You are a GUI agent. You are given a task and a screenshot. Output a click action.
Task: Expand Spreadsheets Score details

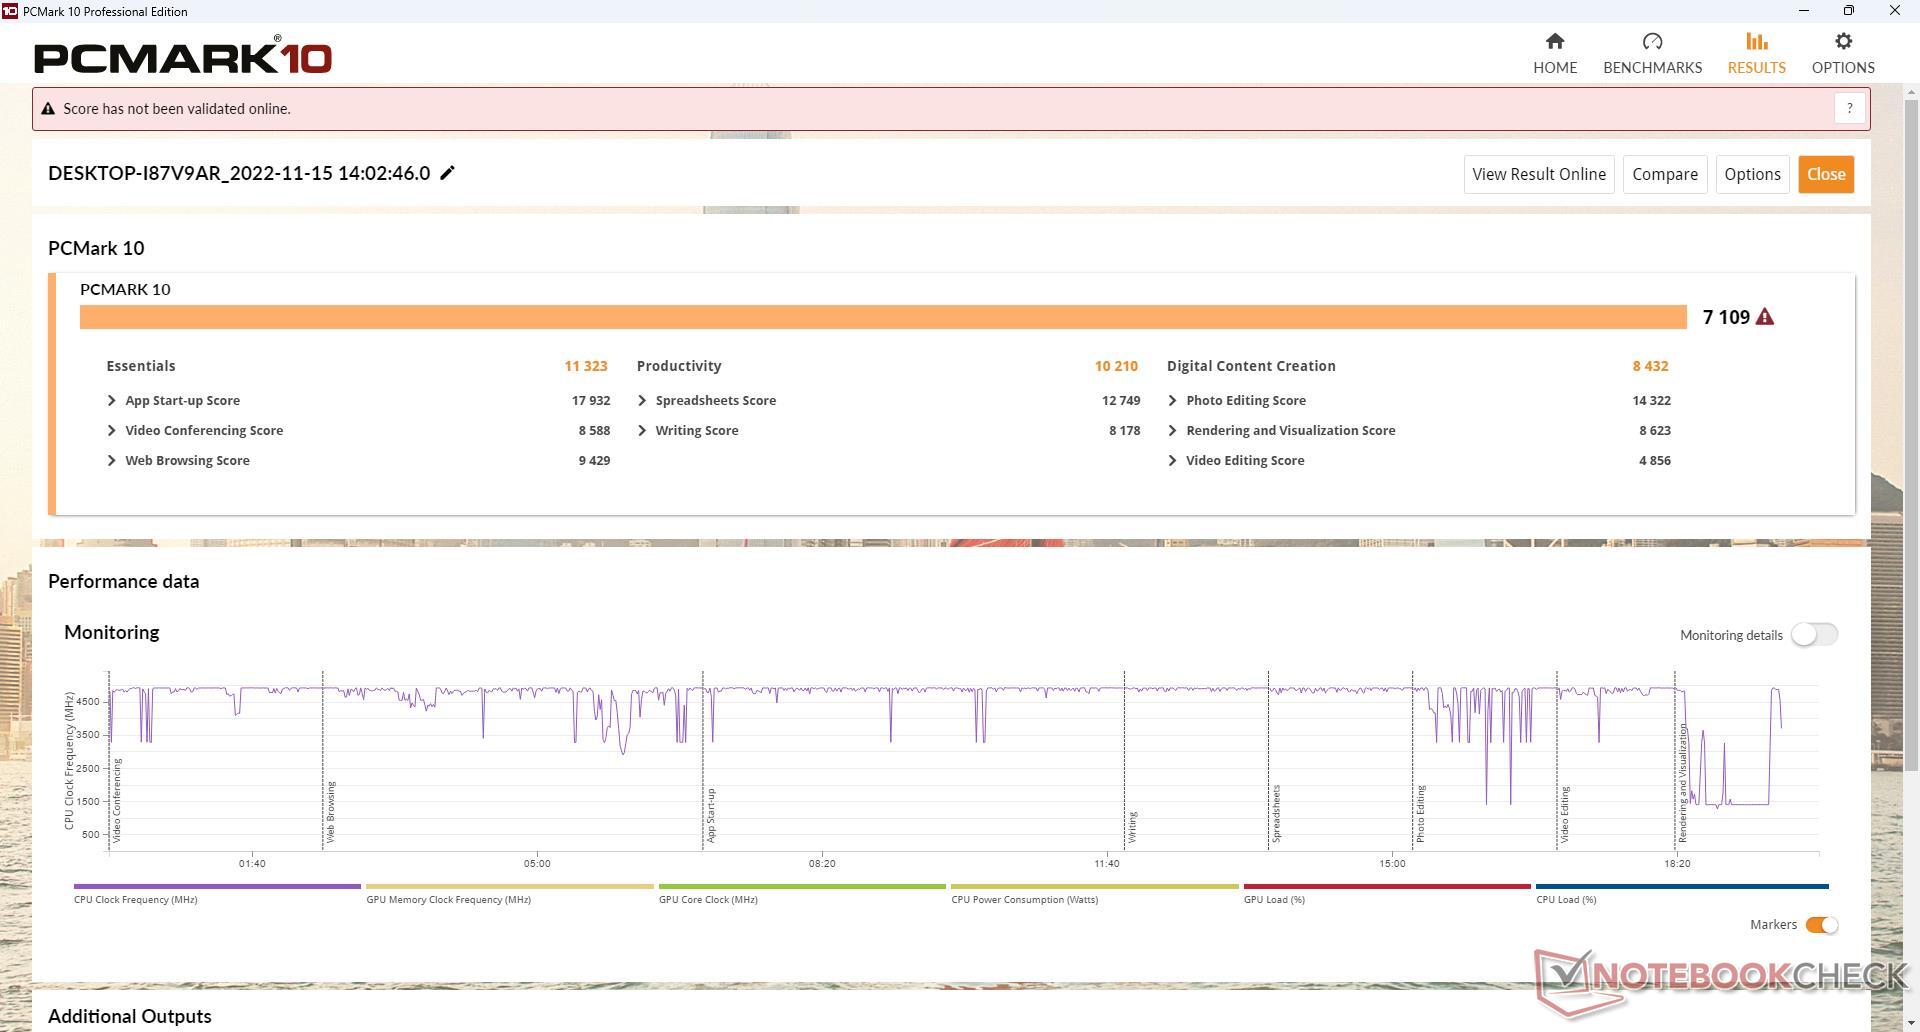click(642, 400)
